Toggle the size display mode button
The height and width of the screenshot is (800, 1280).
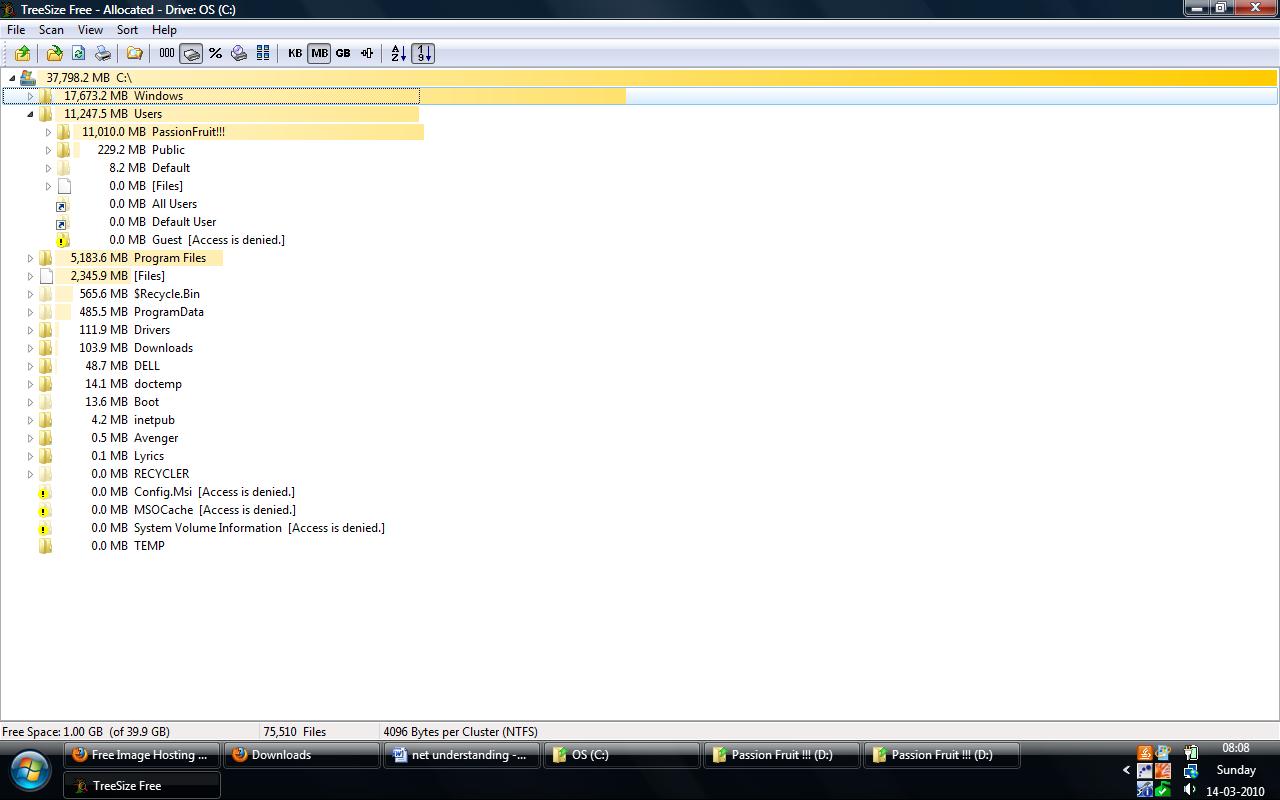[190, 53]
